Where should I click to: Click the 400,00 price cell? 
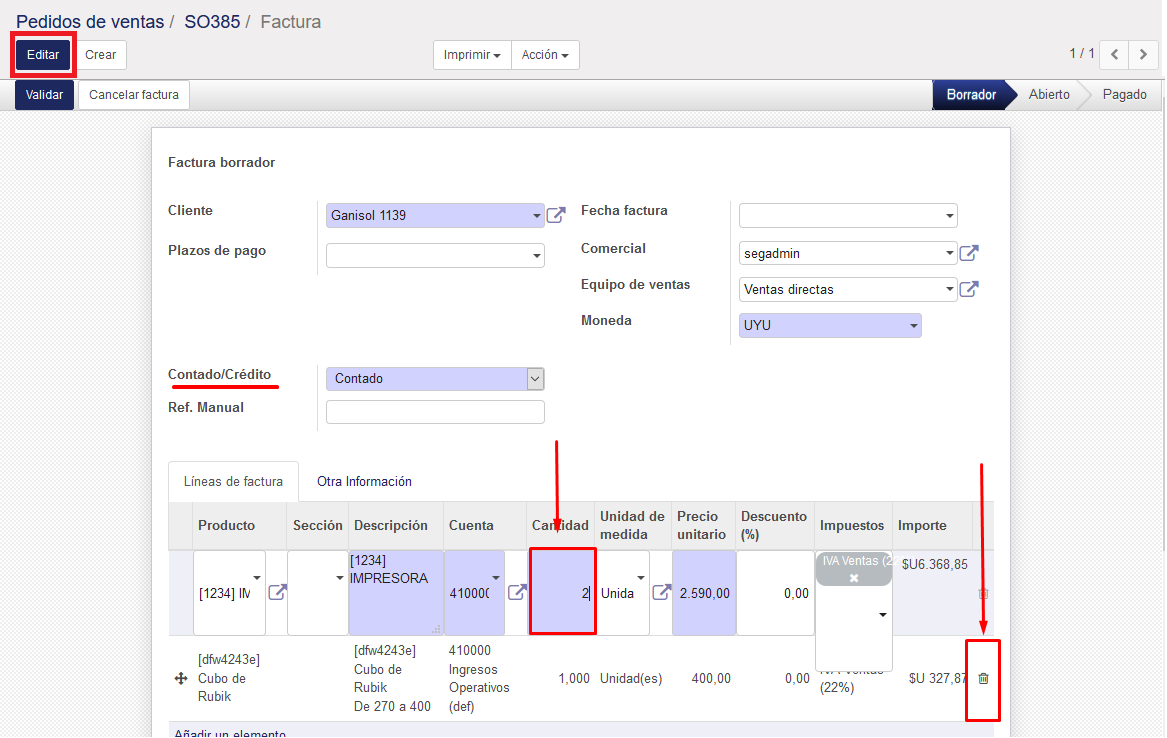click(711, 678)
